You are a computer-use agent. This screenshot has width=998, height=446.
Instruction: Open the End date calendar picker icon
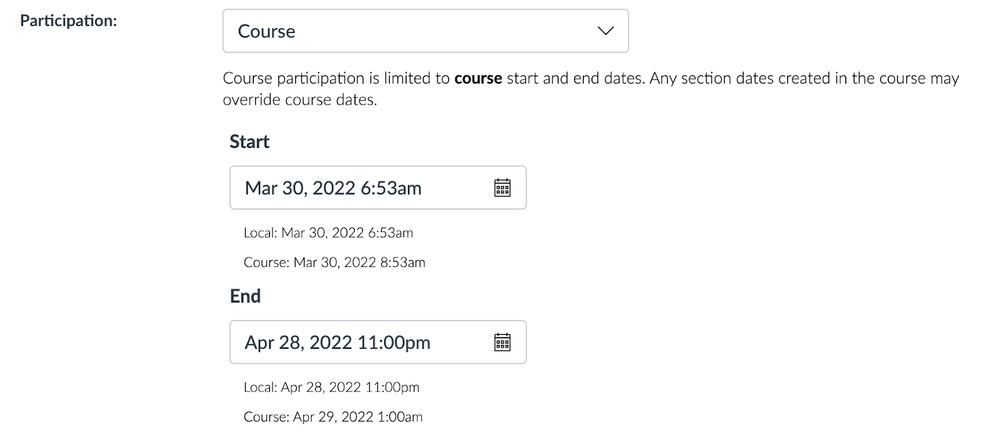click(x=502, y=342)
